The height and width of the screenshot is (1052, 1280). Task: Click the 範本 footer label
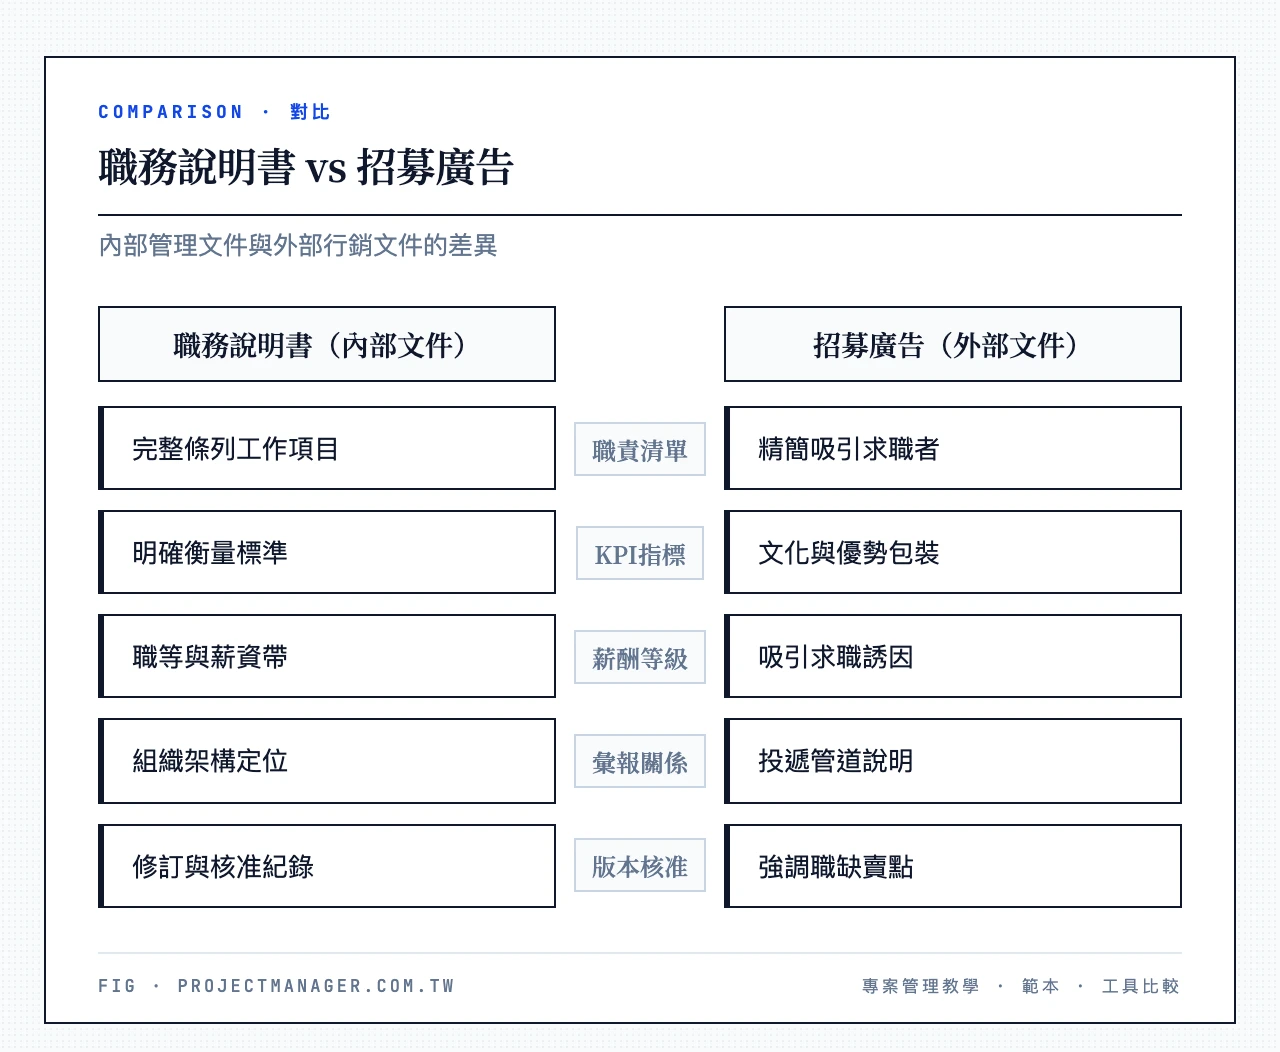tap(1041, 986)
